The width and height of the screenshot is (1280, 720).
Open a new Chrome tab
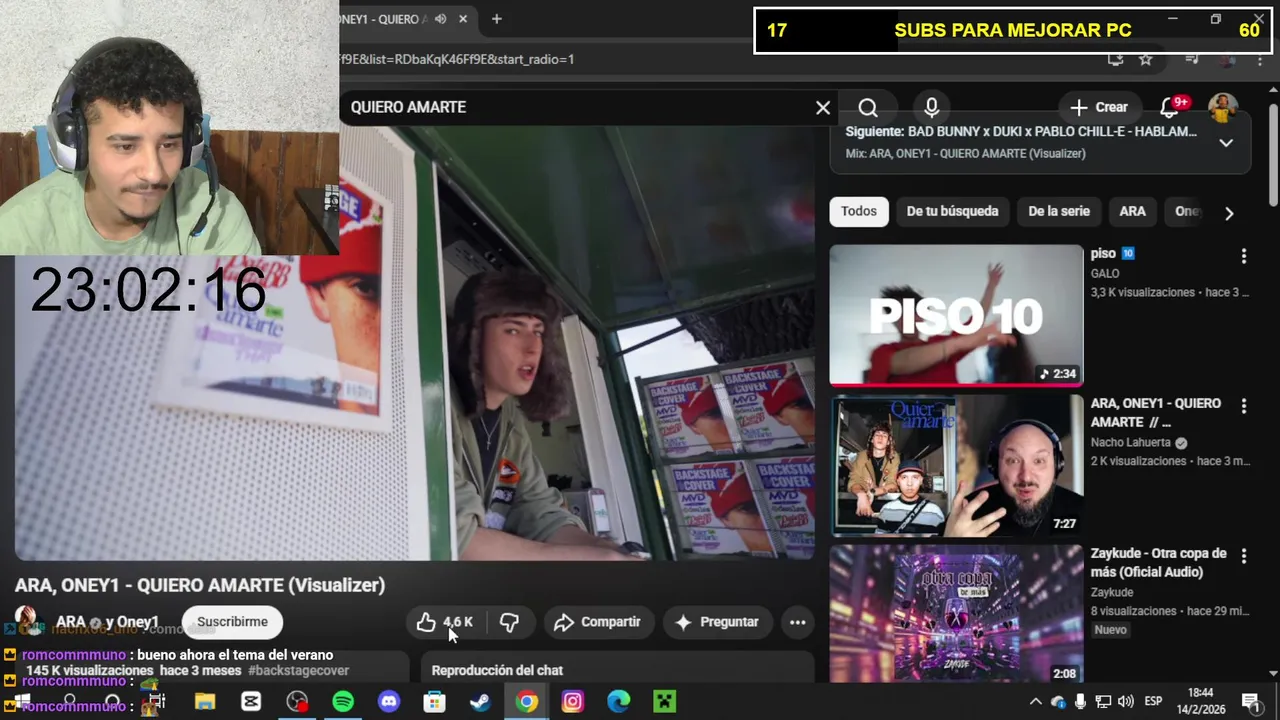(496, 19)
